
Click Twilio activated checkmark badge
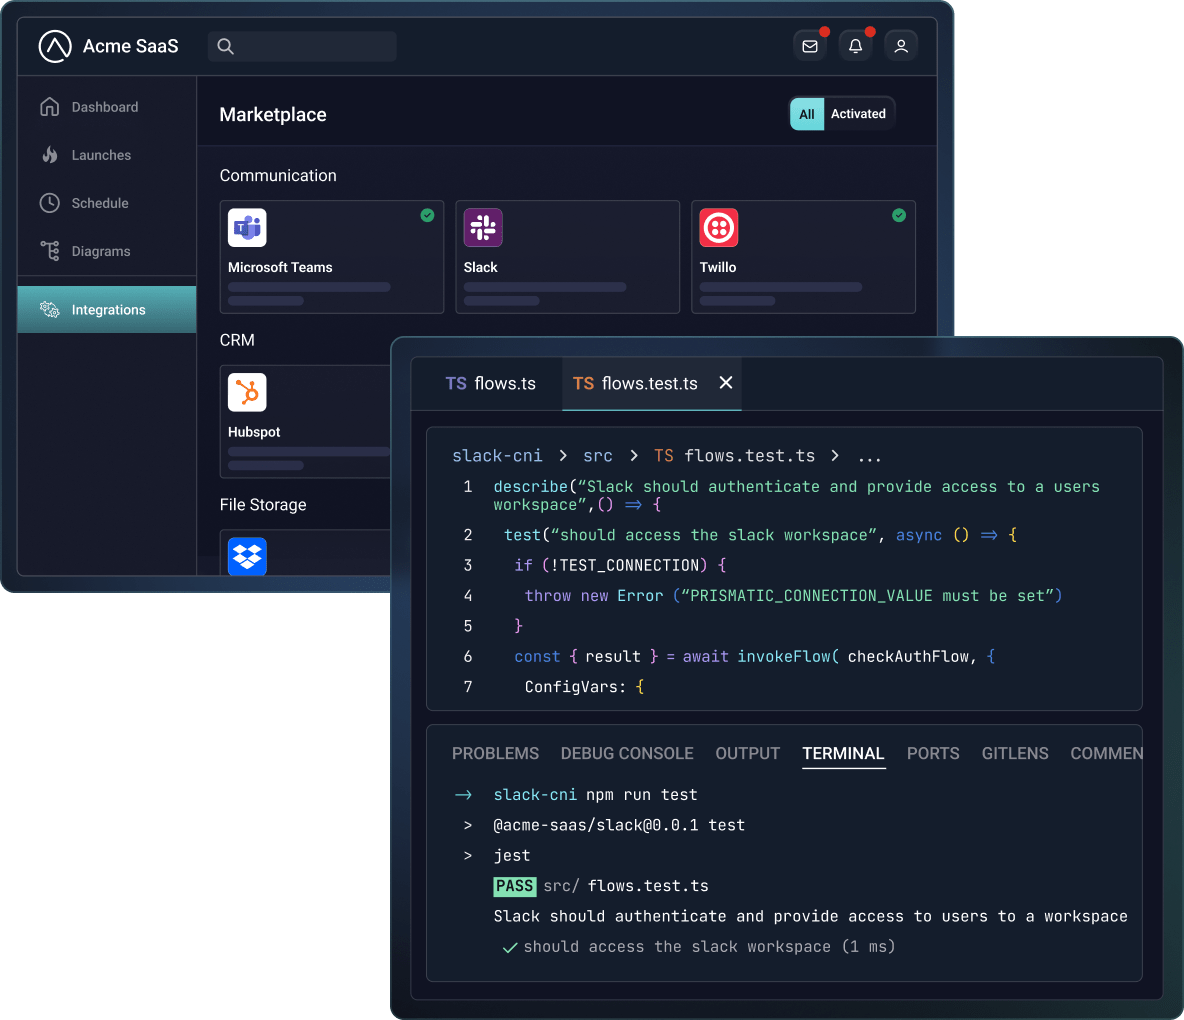[899, 215]
